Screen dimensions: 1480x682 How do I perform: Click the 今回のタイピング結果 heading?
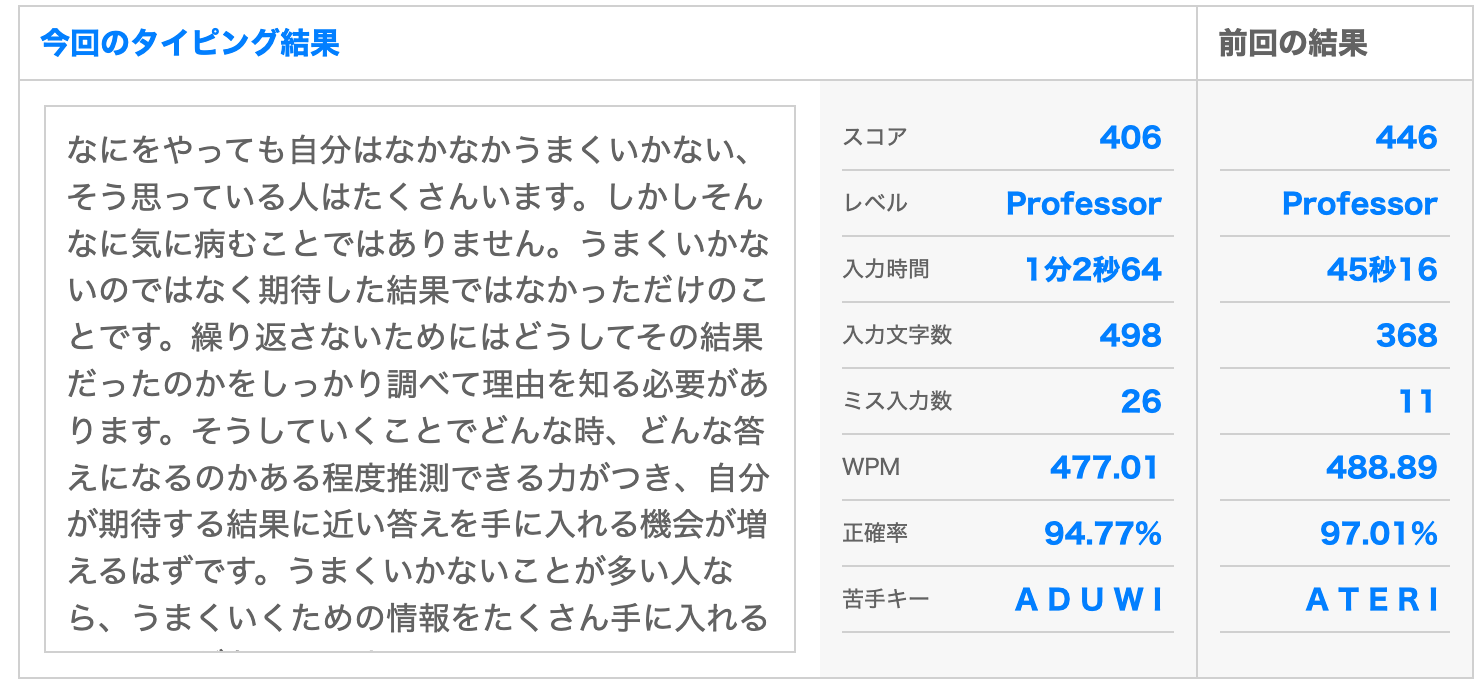click(190, 44)
